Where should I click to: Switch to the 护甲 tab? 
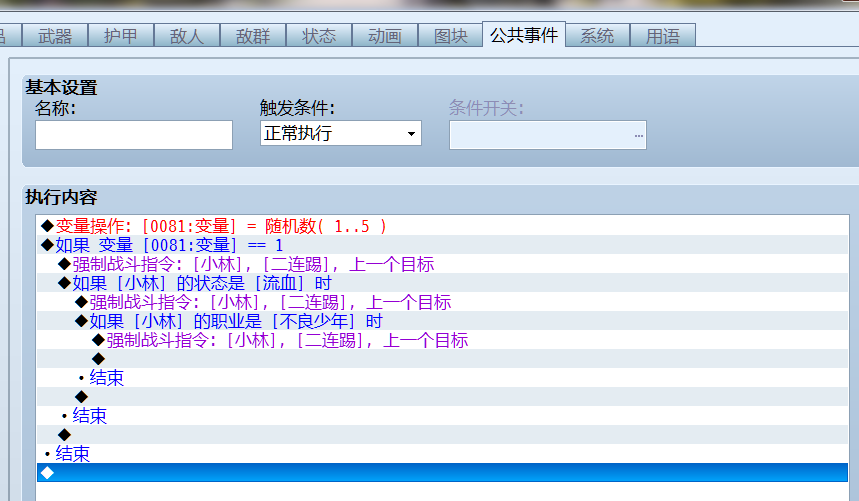121,36
